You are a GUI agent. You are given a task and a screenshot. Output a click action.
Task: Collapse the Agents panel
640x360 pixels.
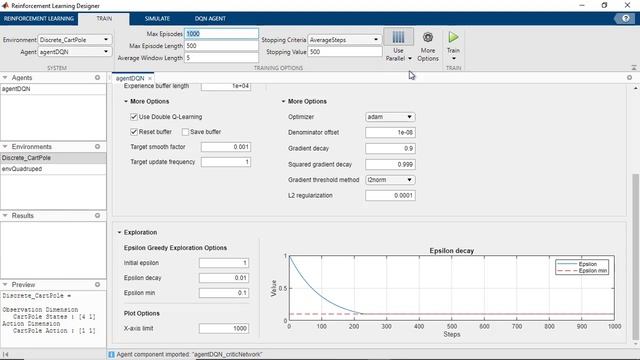(x=5, y=78)
